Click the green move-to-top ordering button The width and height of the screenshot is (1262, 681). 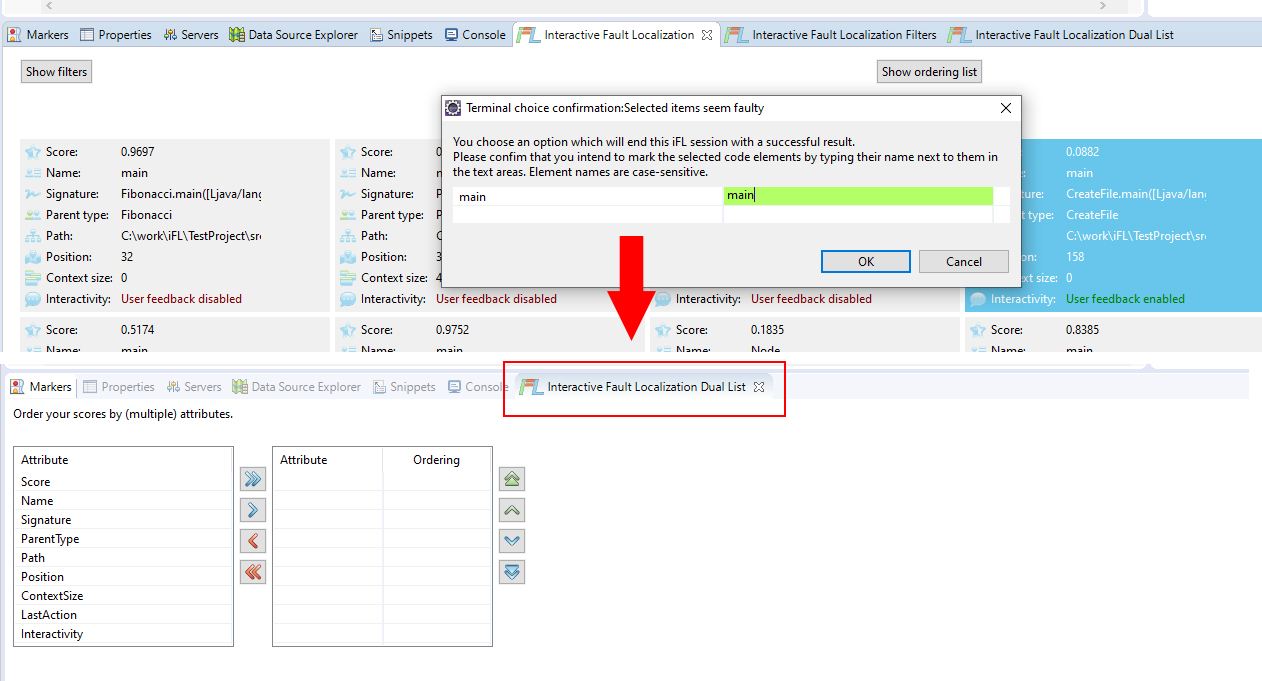coord(512,479)
